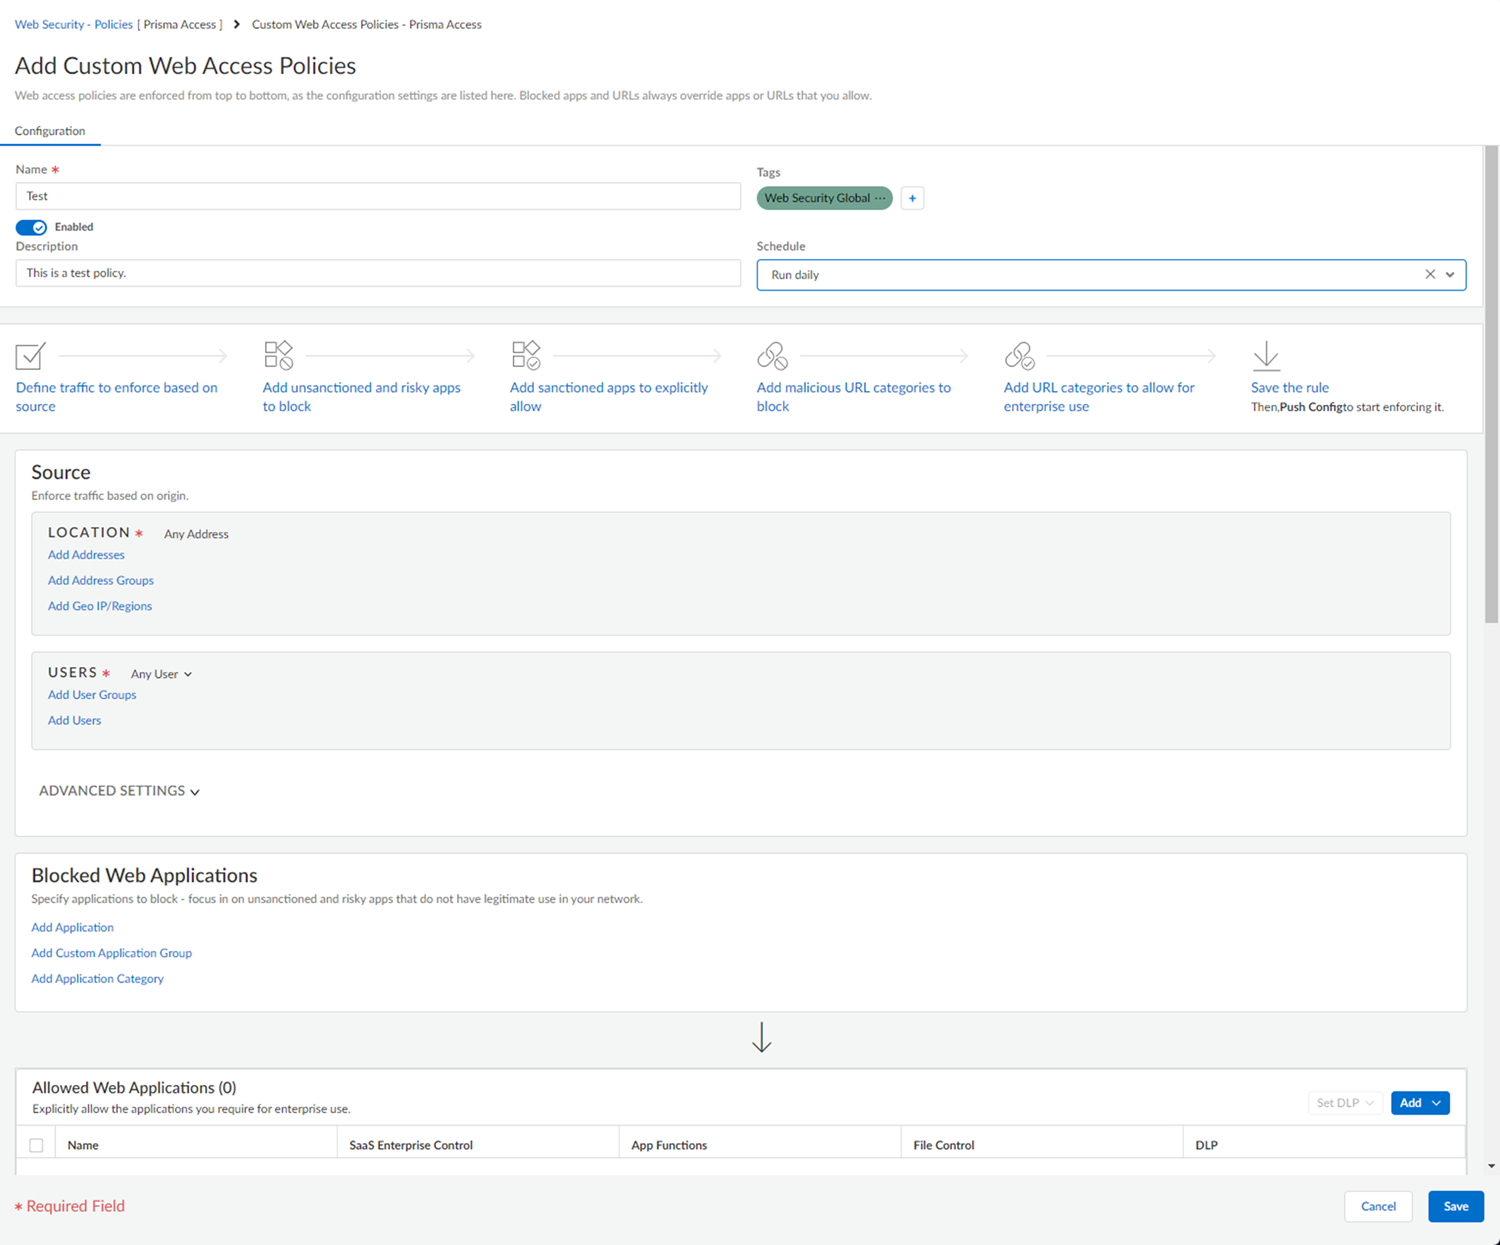Click the sanctioned apps allow step icon
This screenshot has width=1500, height=1245.
525,355
